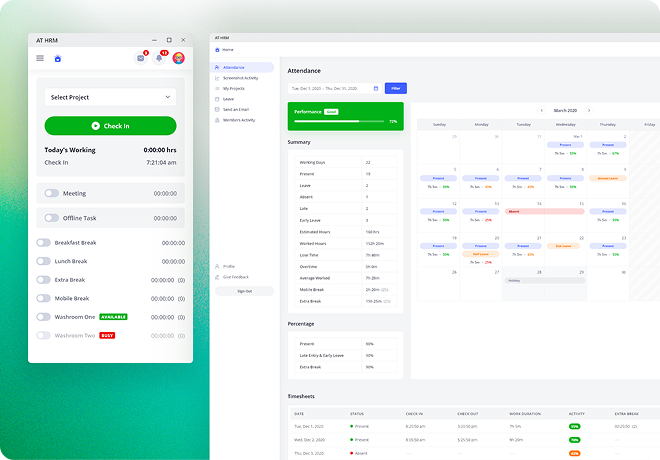
Task: Open the user avatar profile picture
Action: coord(178,58)
